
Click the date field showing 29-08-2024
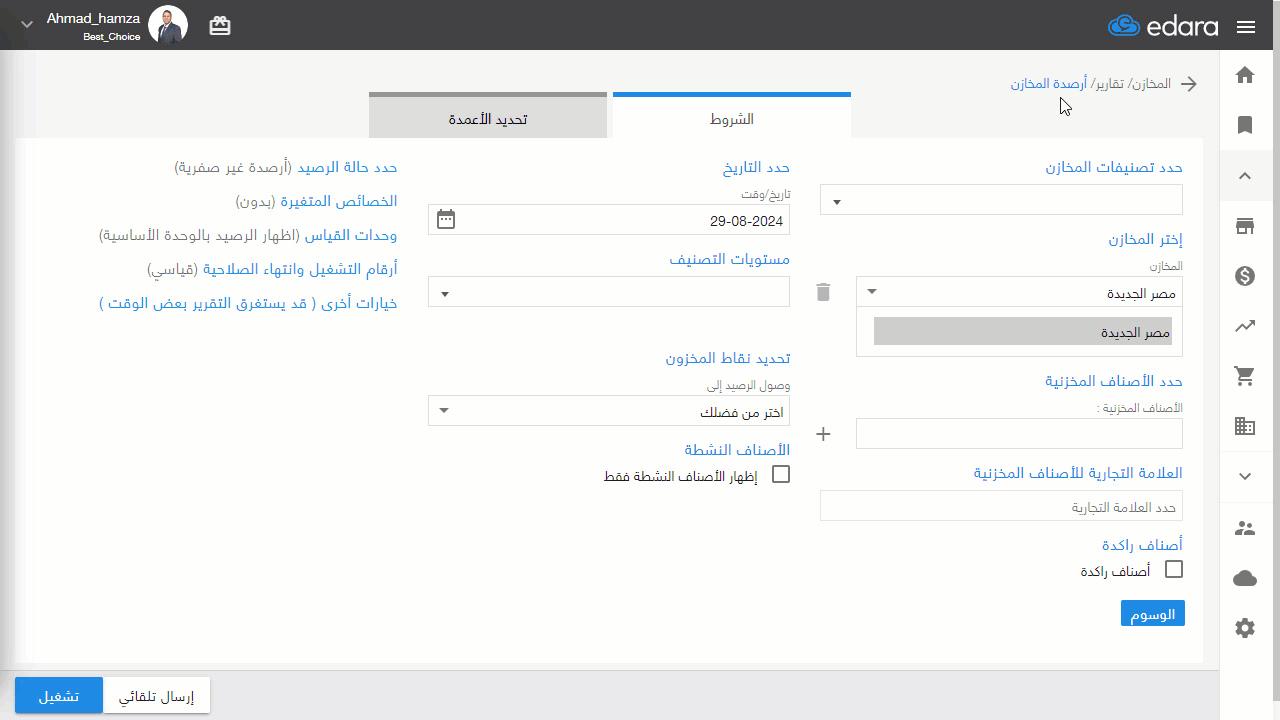(x=609, y=220)
